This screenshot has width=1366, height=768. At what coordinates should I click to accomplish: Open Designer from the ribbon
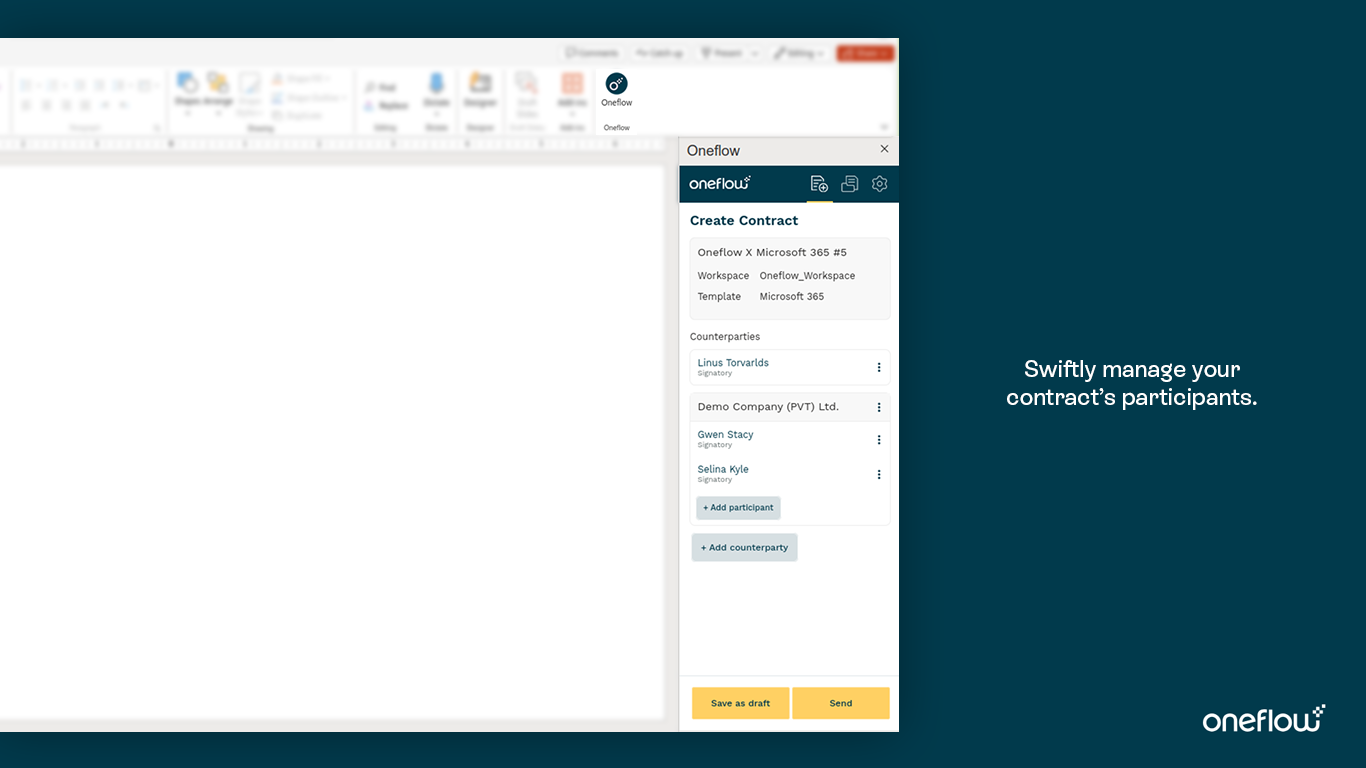480,90
